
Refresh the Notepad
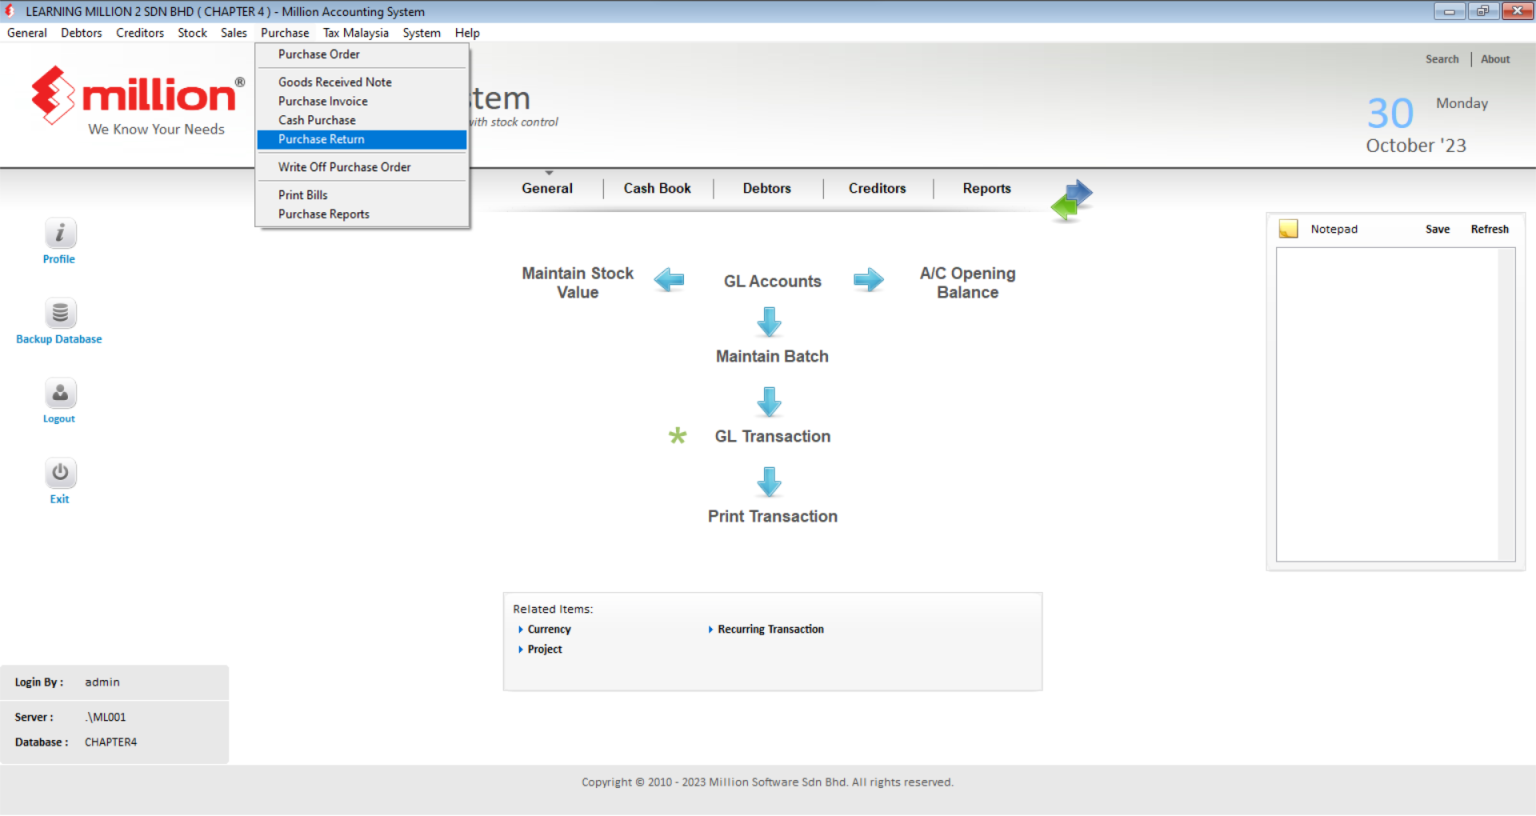[x=1489, y=229]
